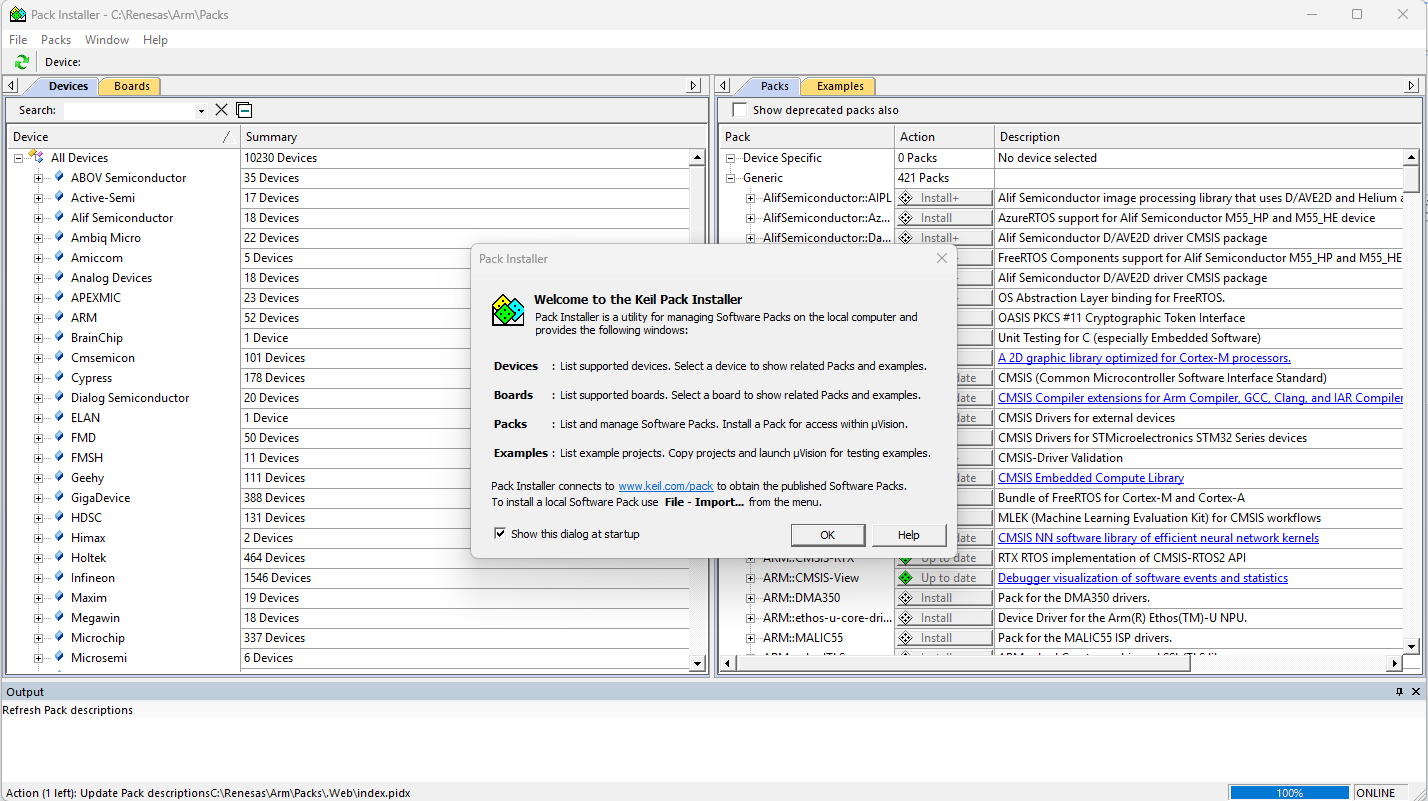Click Install+ icon for AlifSemiconductor::AIPL pack
This screenshot has height=801, width=1428.
coord(906,198)
